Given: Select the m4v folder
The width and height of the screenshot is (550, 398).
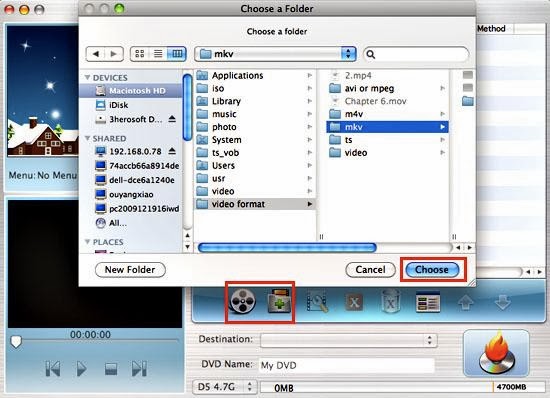Looking at the screenshot, I should tap(387, 114).
